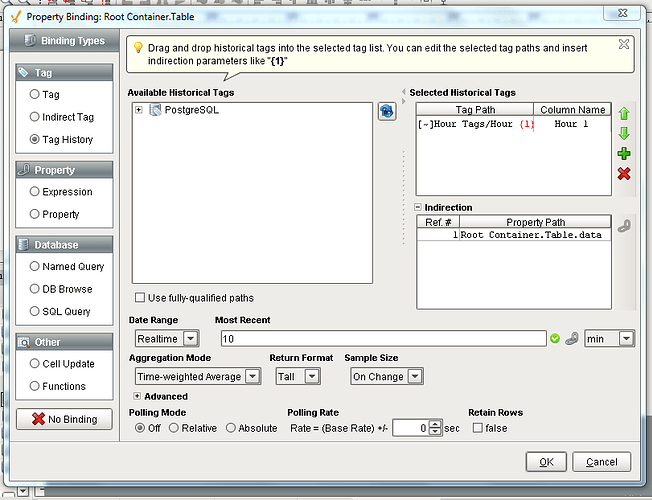Move selected tag down with green arrow
This screenshot has height=500, width=652.
[624, 134]
